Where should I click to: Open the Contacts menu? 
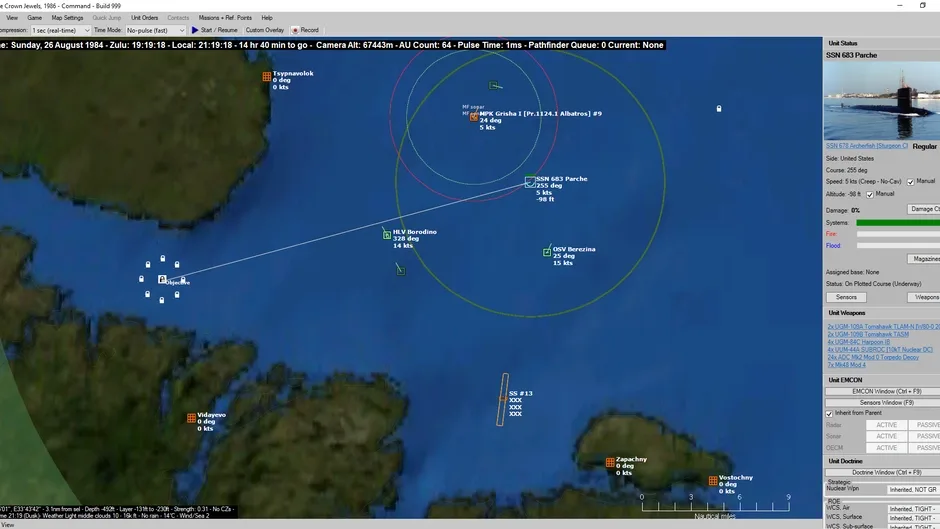pos(178,18)
